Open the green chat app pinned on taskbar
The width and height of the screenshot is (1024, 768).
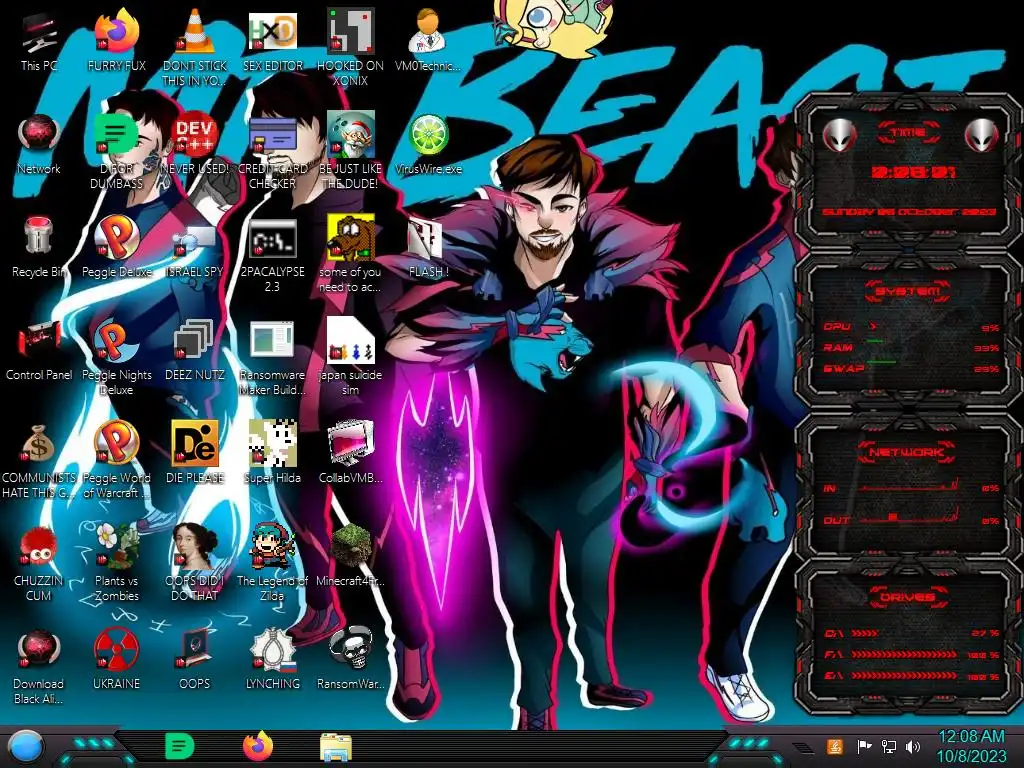coord(180,746)
